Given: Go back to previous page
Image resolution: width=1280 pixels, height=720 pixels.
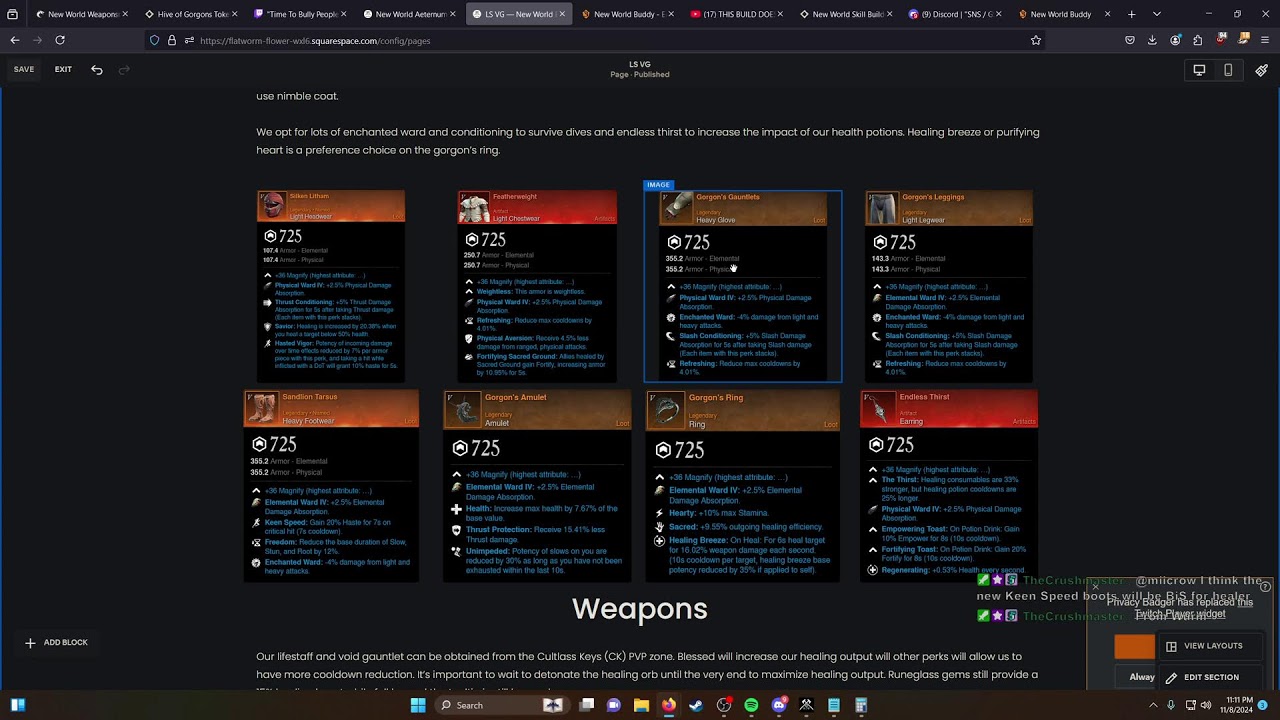Looking at the screenshot, I should point(14,40).
